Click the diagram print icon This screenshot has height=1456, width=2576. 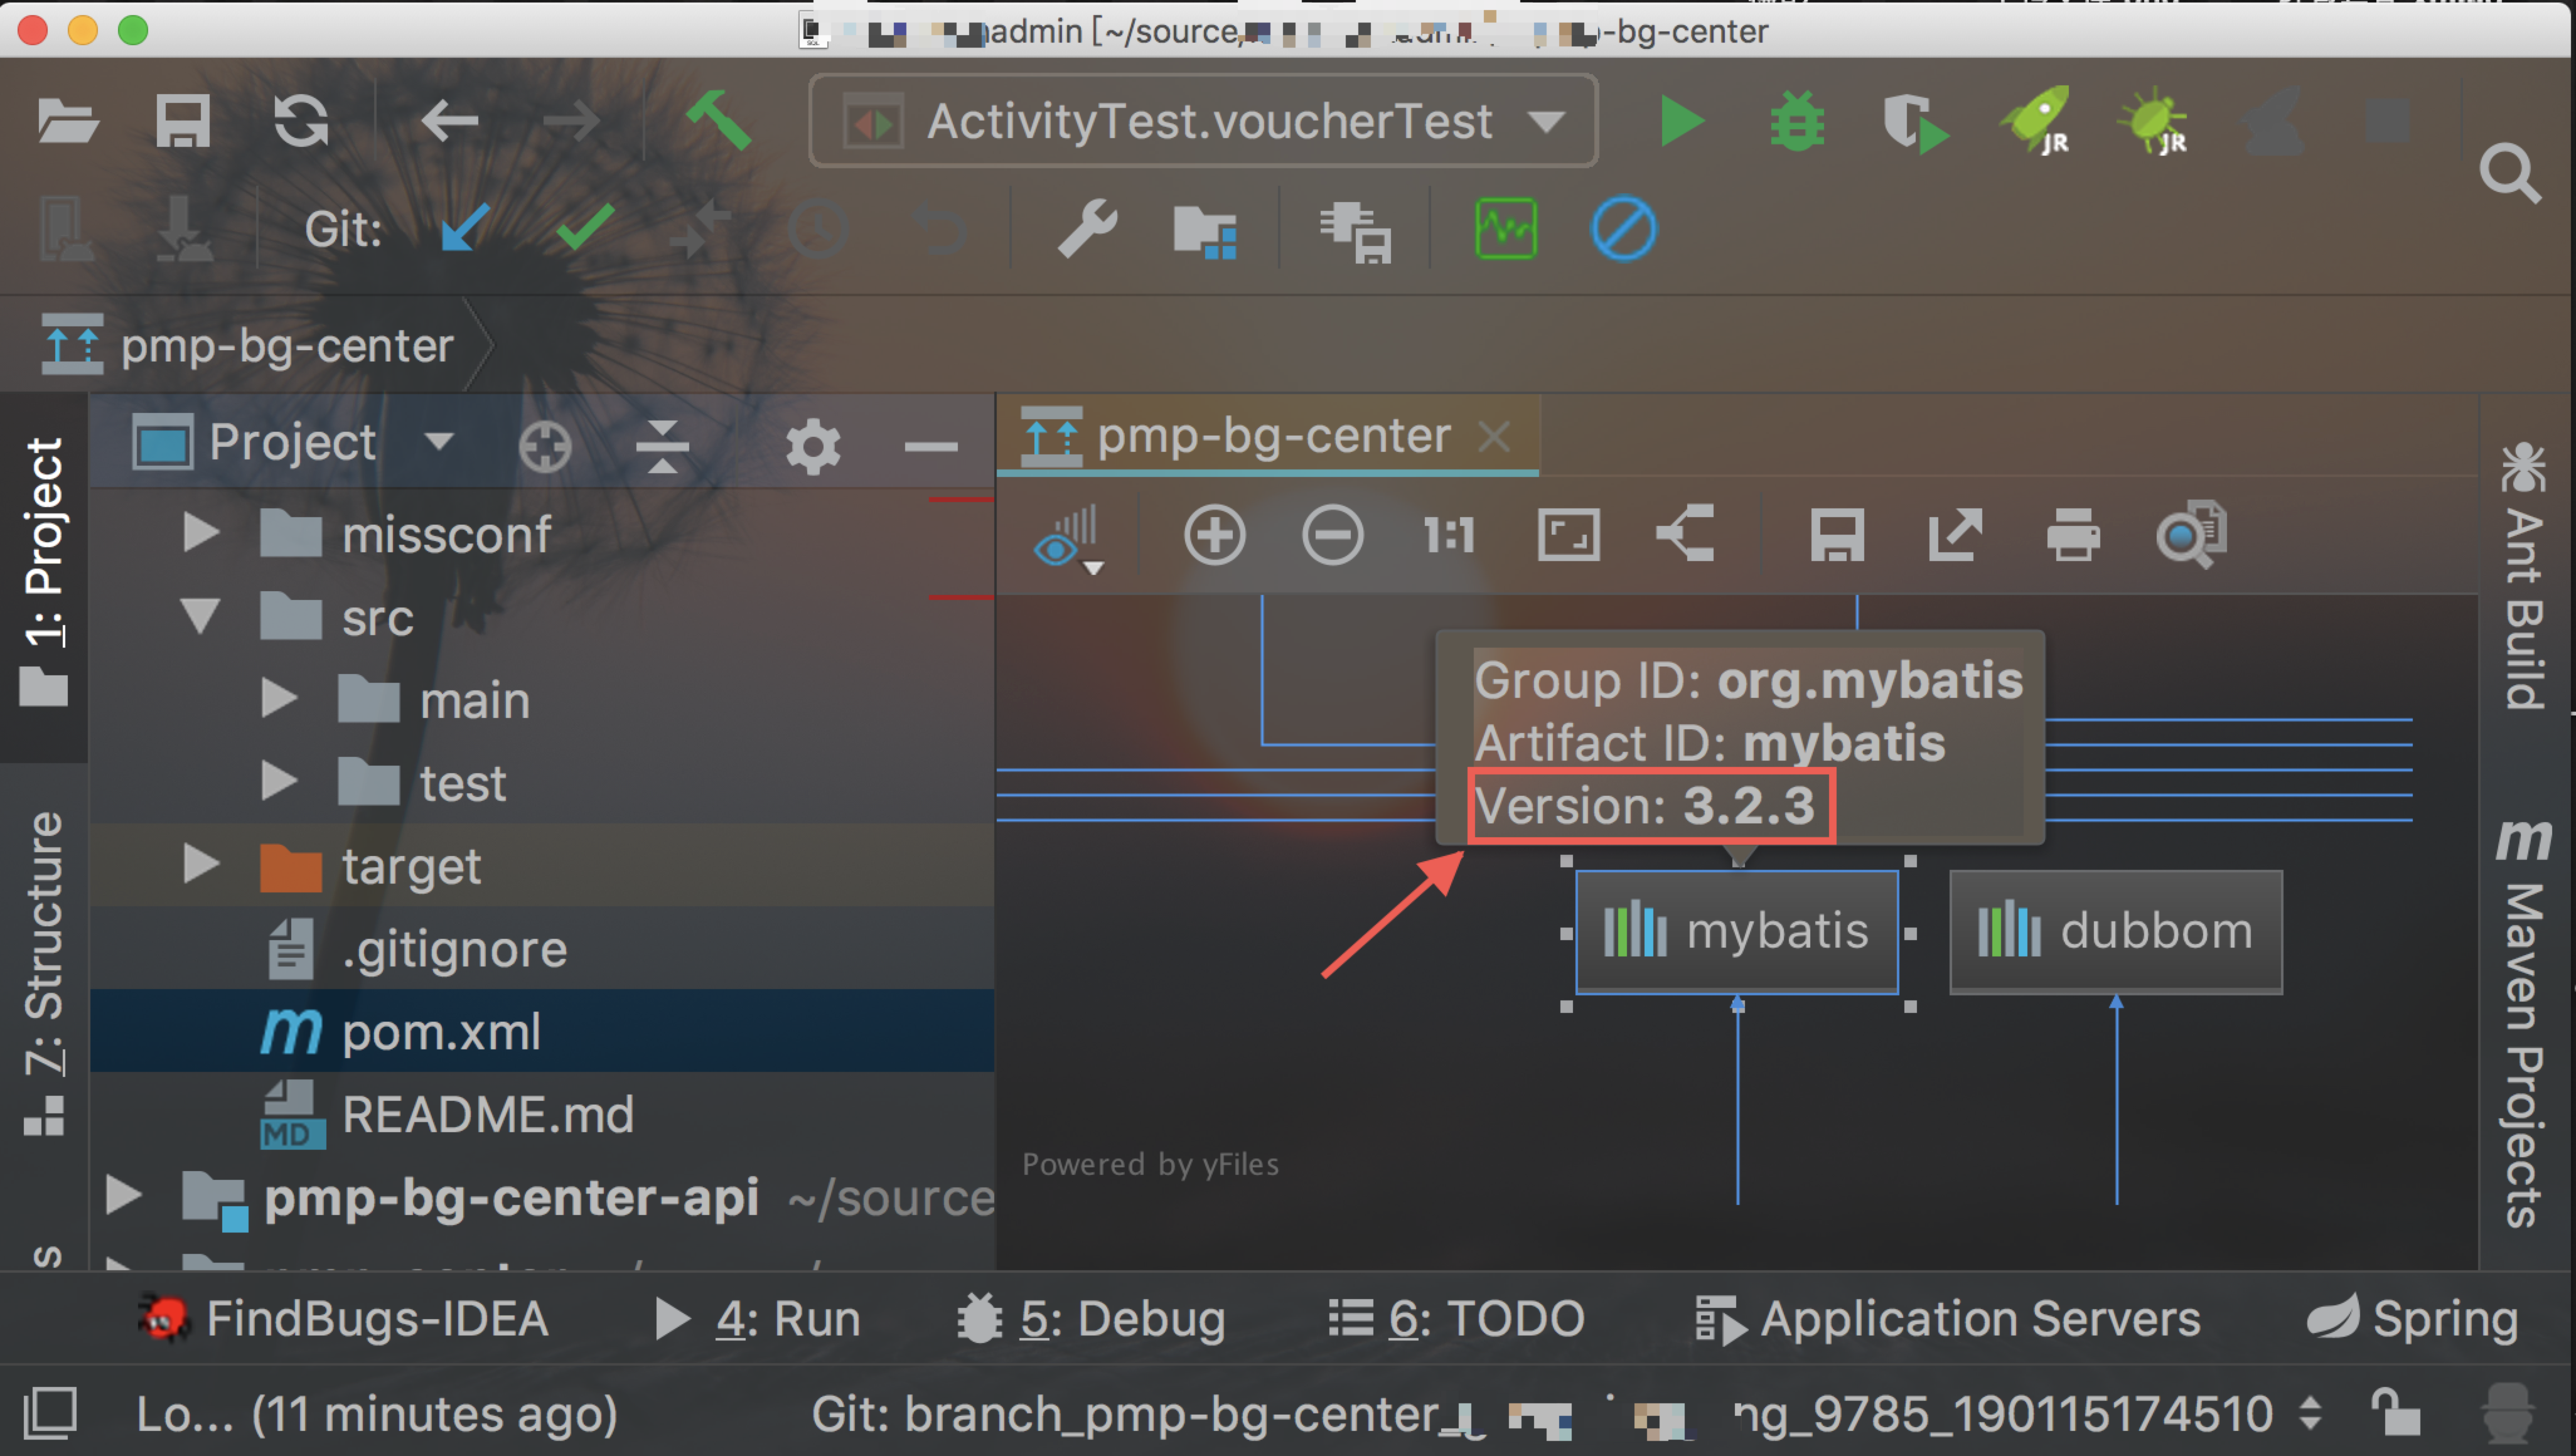click(2073, 535)
